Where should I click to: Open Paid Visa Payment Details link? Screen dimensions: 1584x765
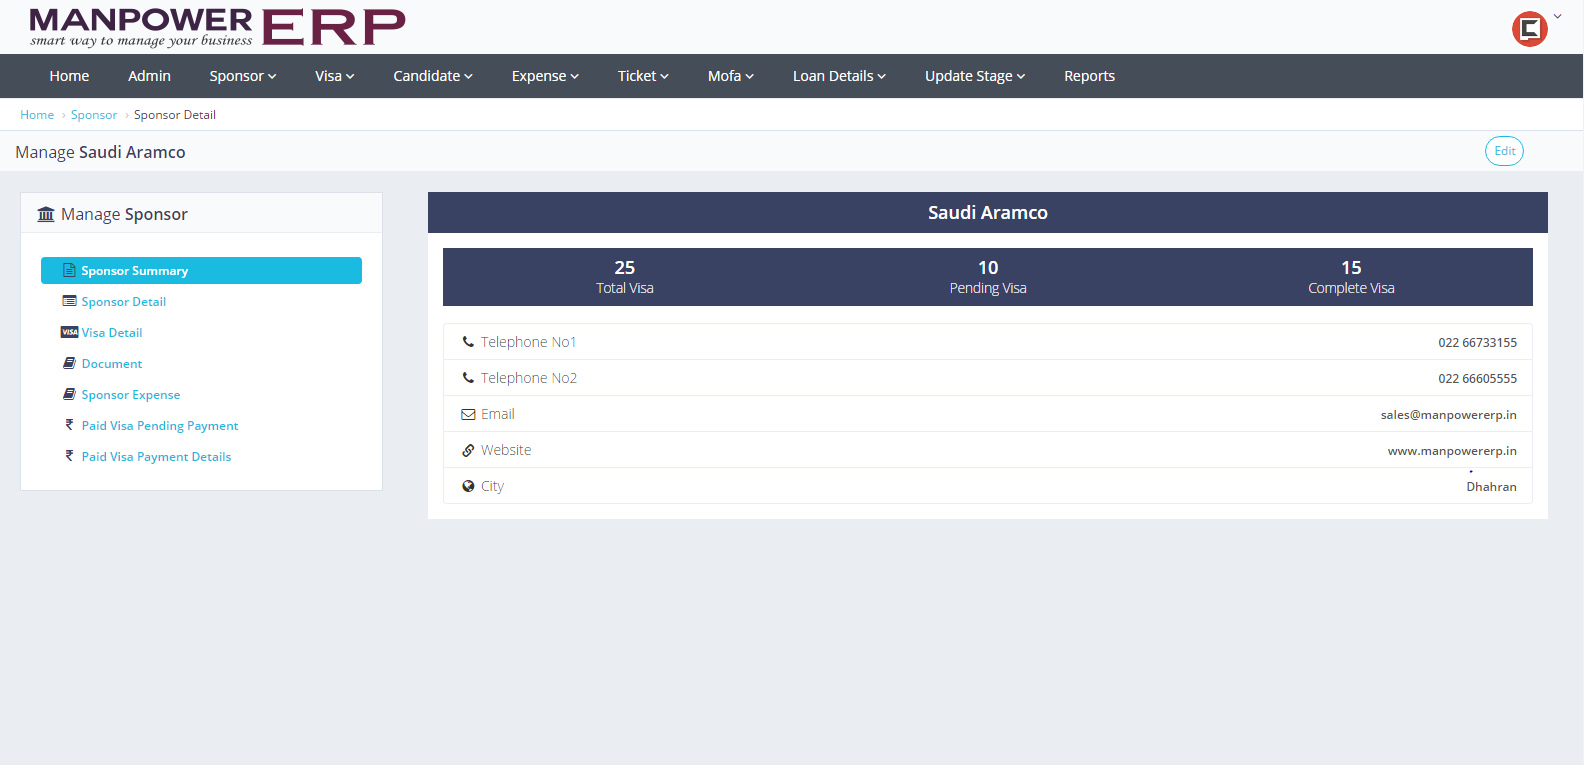(x=156, y=456)
